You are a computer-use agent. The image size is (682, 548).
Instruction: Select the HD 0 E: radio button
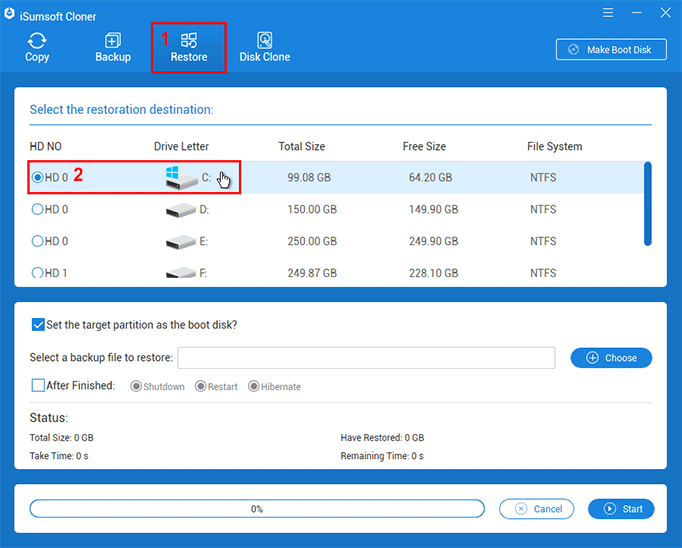point(38,241)
